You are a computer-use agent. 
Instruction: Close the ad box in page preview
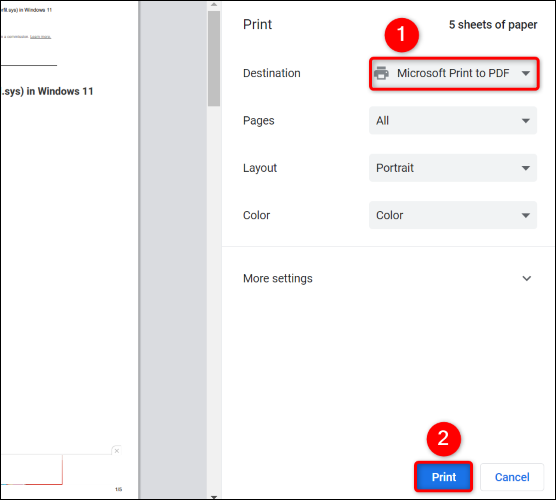117,451
